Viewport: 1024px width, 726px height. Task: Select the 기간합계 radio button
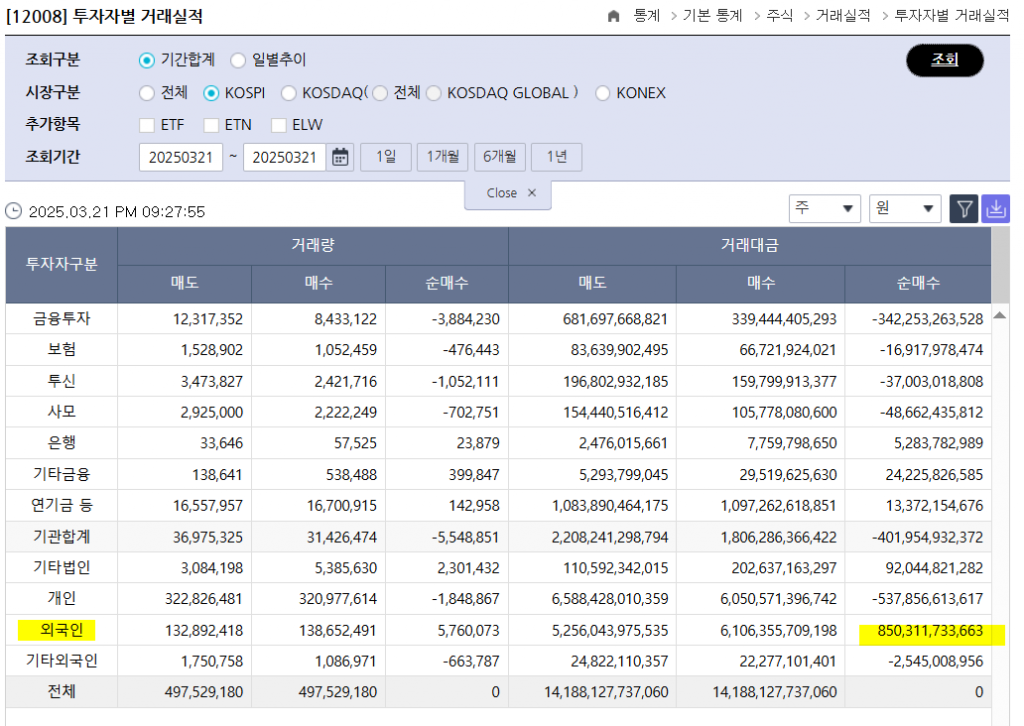pyautogui.click(x=147, y=60)
